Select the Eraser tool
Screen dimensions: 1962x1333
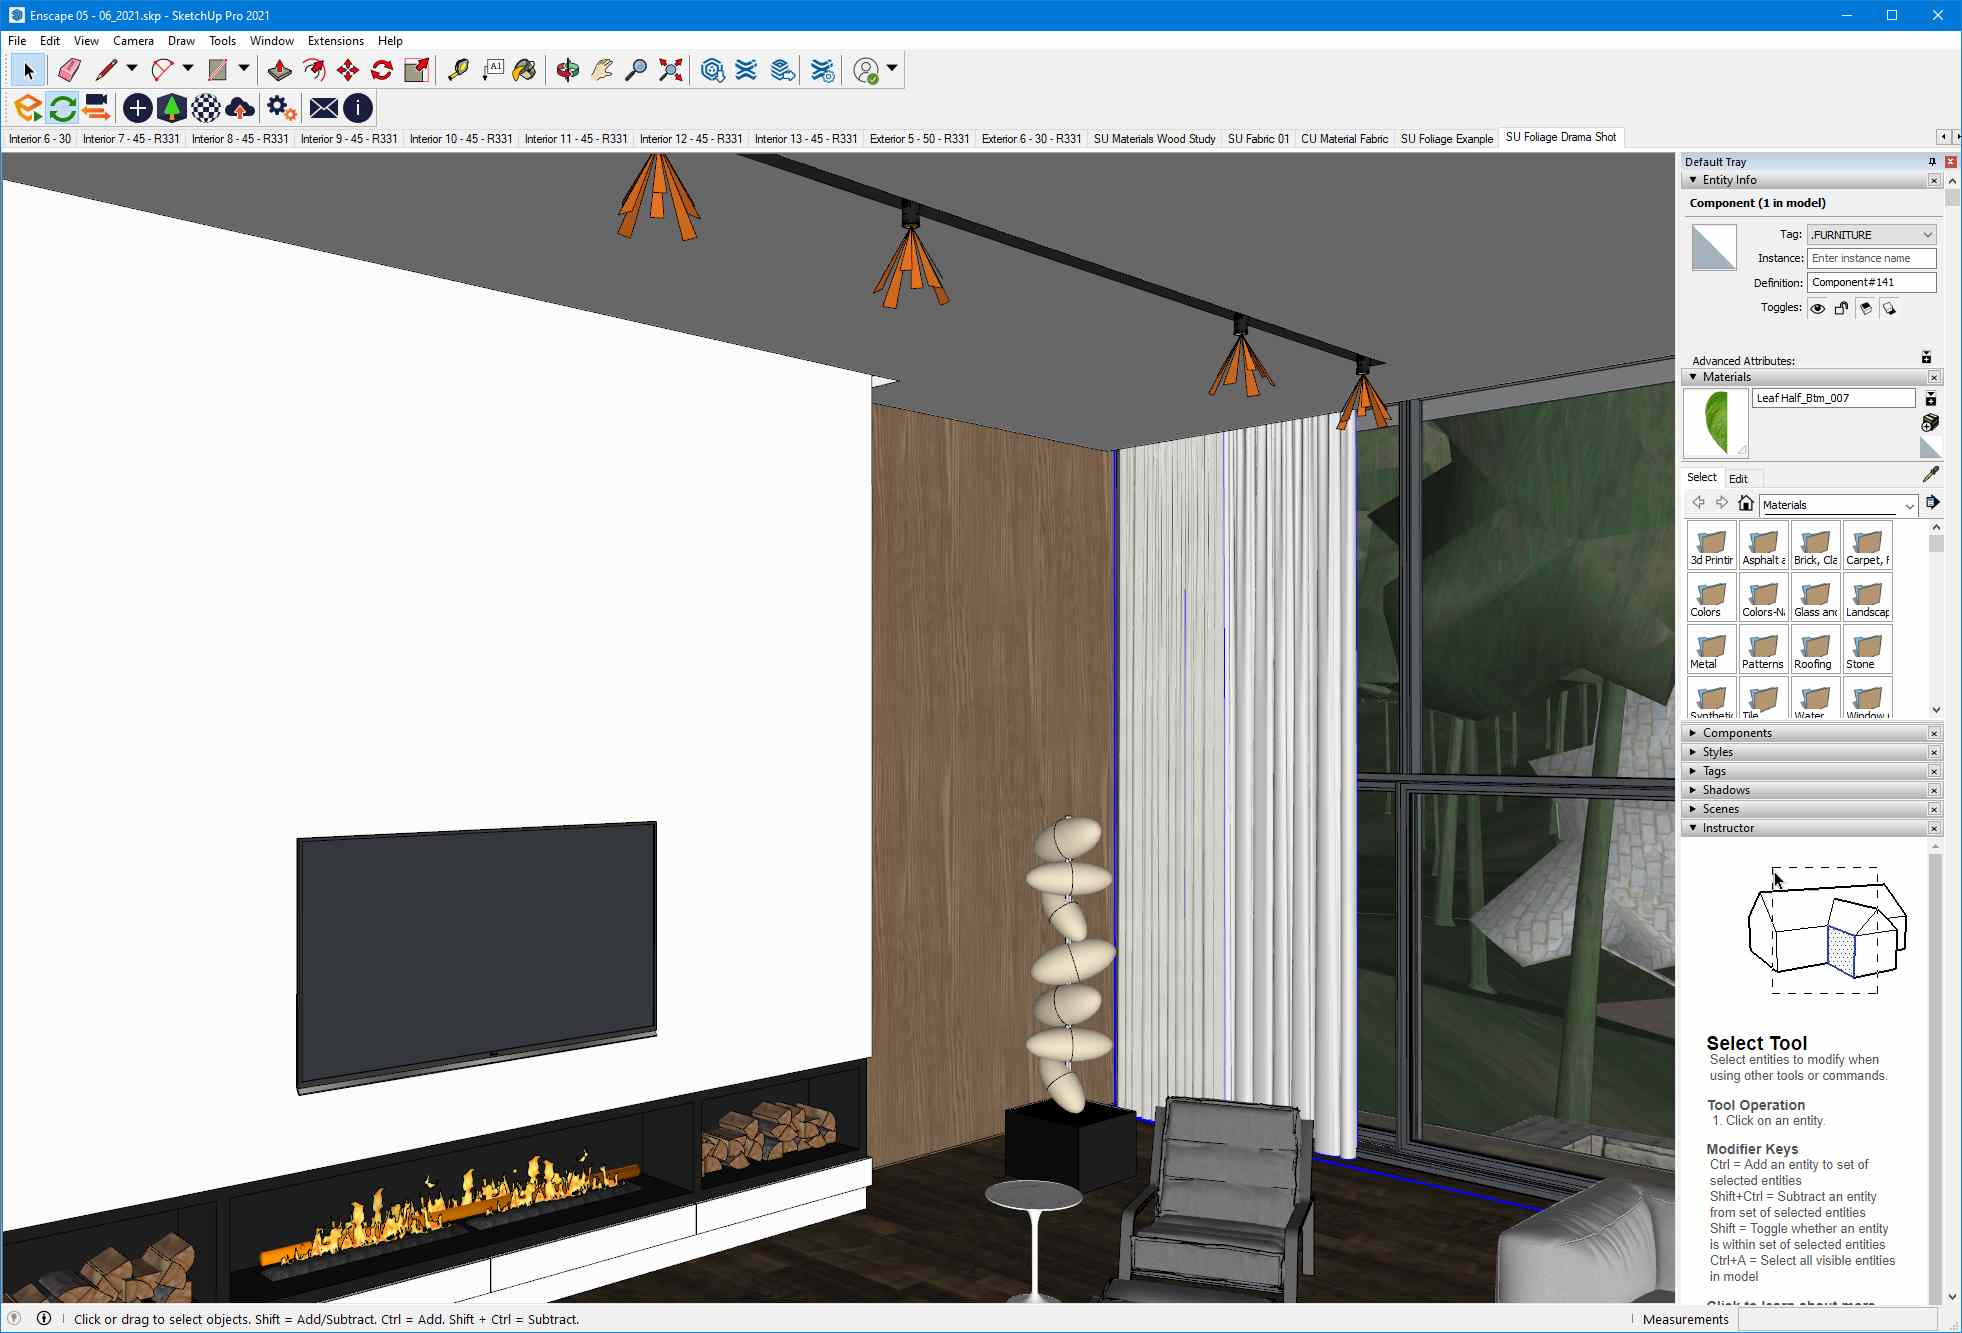tap(68, 69)
